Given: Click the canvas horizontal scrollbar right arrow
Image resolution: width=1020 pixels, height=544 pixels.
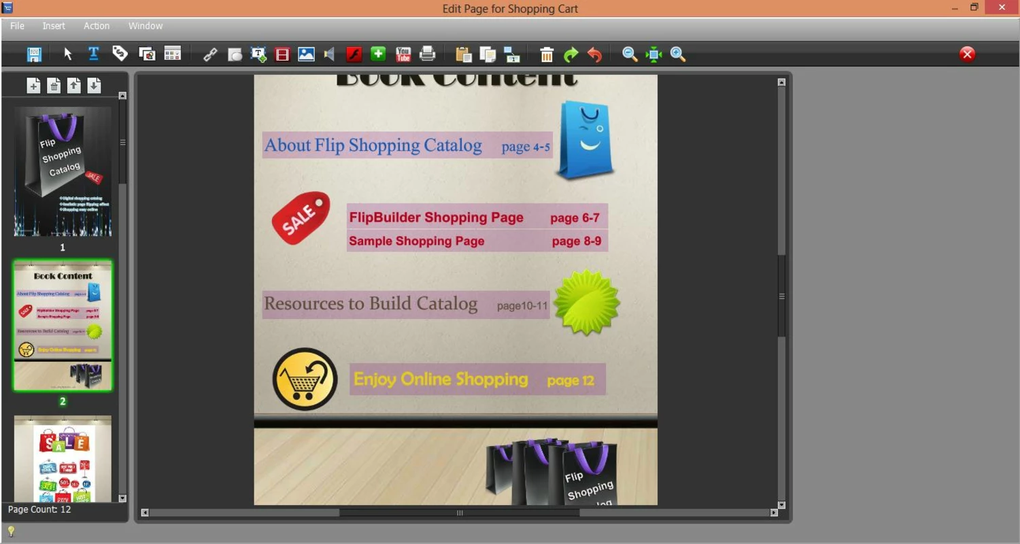Looking at the screenshot, I should pos(773,513).
